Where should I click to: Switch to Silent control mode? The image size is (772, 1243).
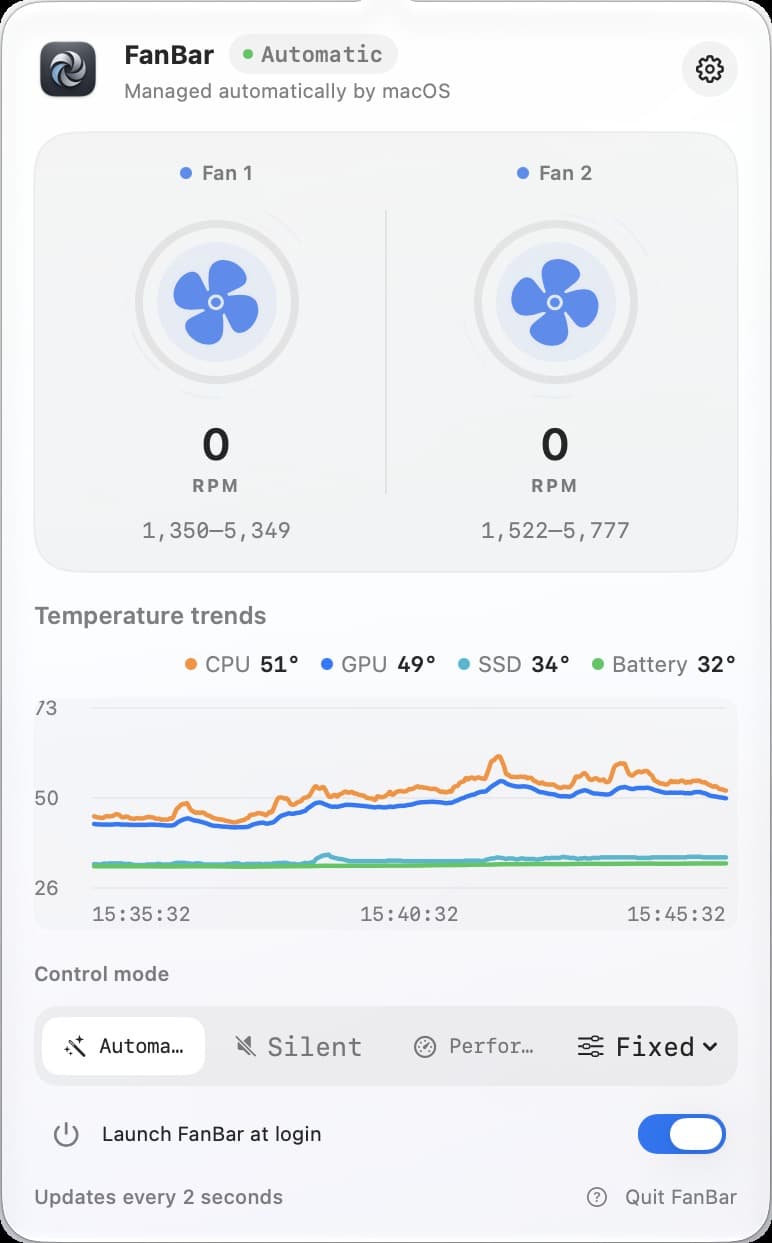[x=298, y=1046]
